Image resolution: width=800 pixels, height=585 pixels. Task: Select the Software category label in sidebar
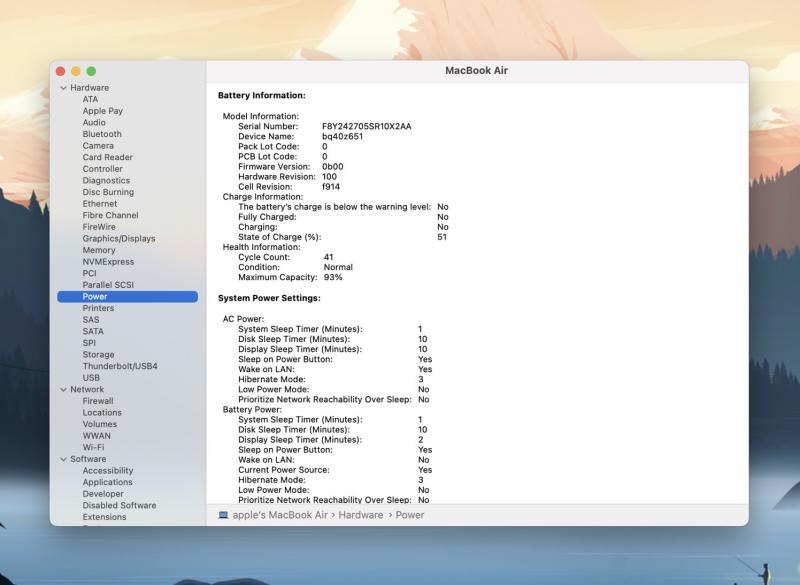(88, 460)
